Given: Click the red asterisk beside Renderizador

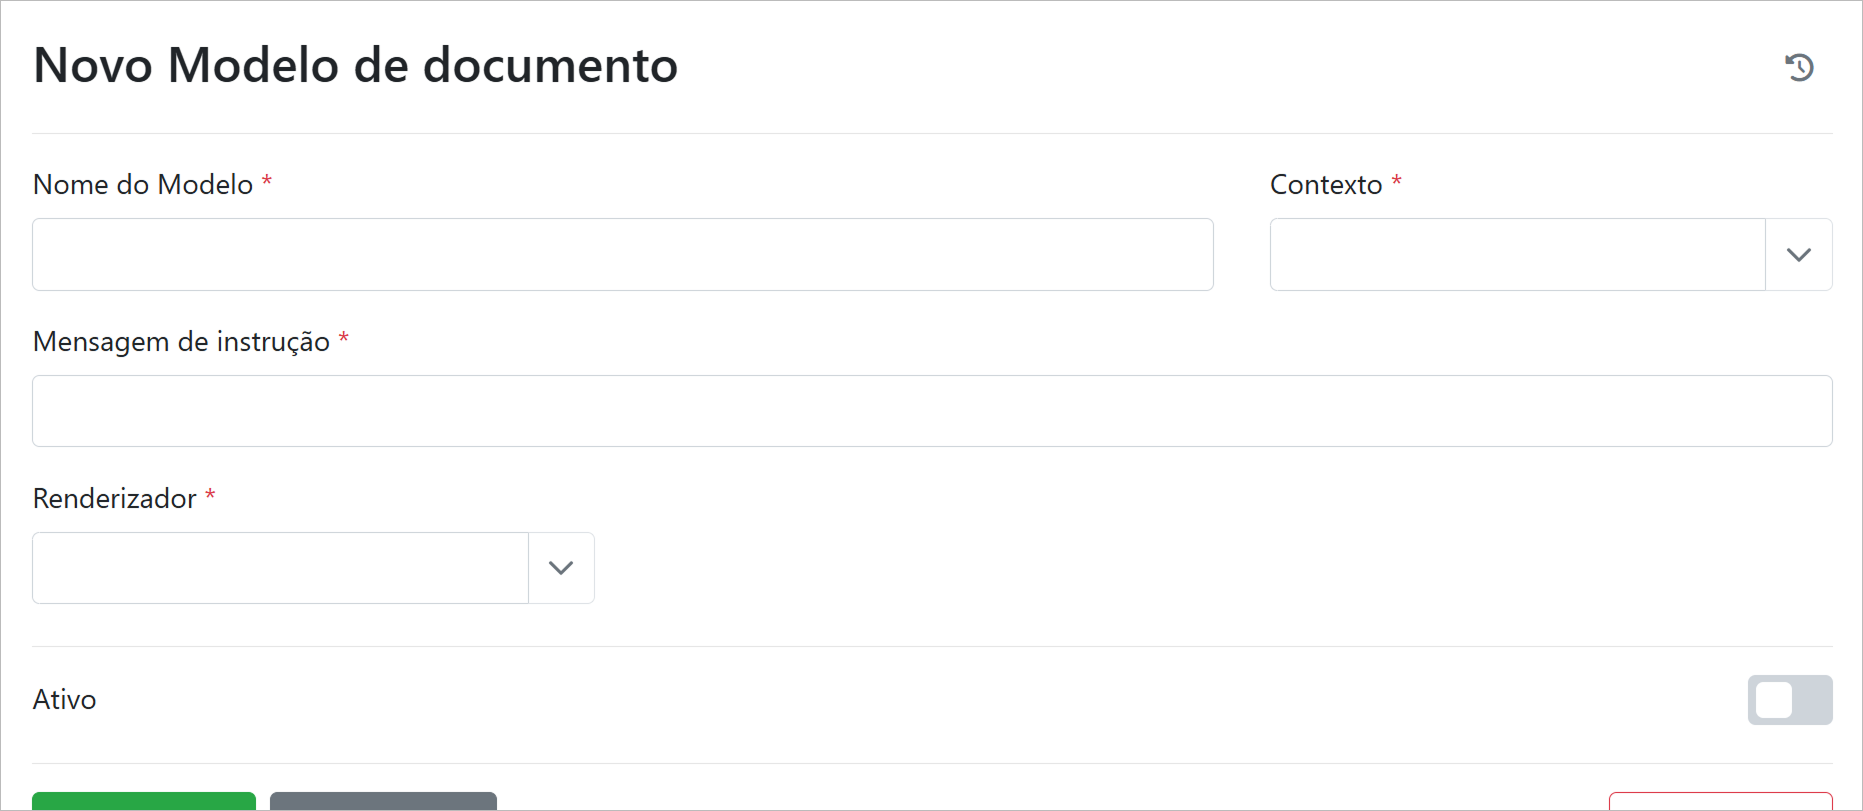Looking at the screenshot, I should [x=210, y=495].
